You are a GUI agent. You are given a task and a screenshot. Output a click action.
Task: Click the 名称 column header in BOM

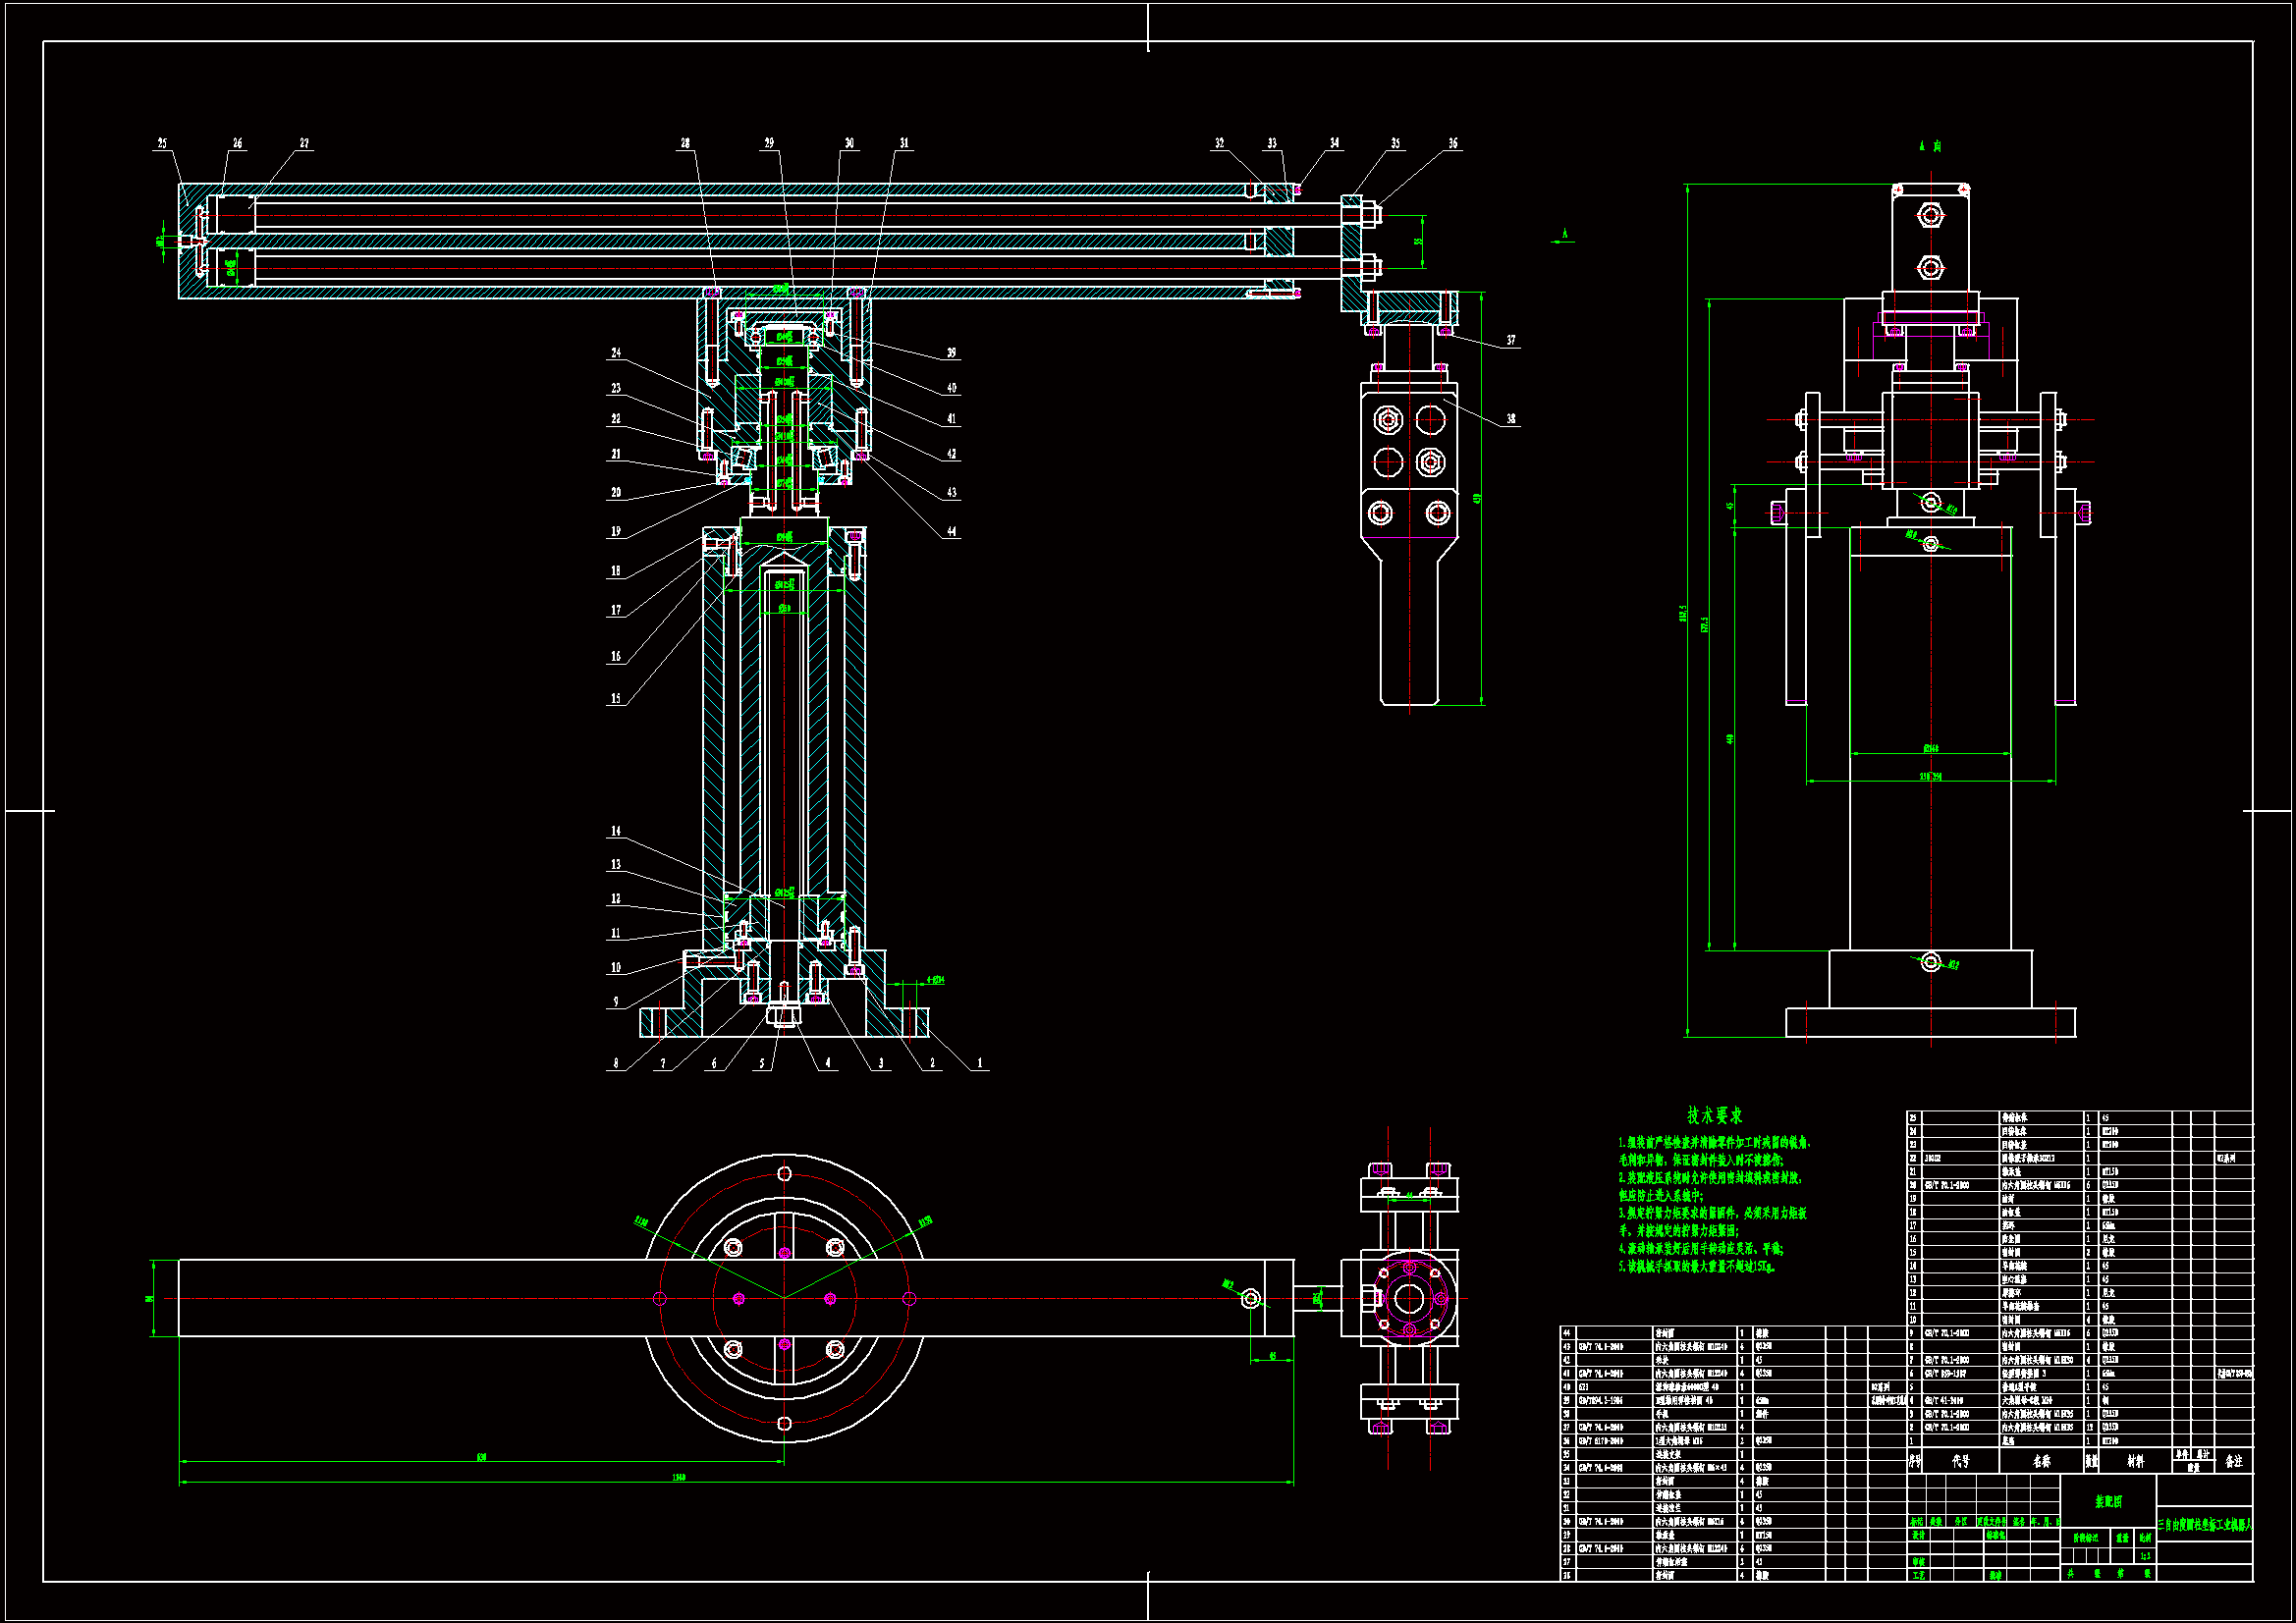2041,1461
